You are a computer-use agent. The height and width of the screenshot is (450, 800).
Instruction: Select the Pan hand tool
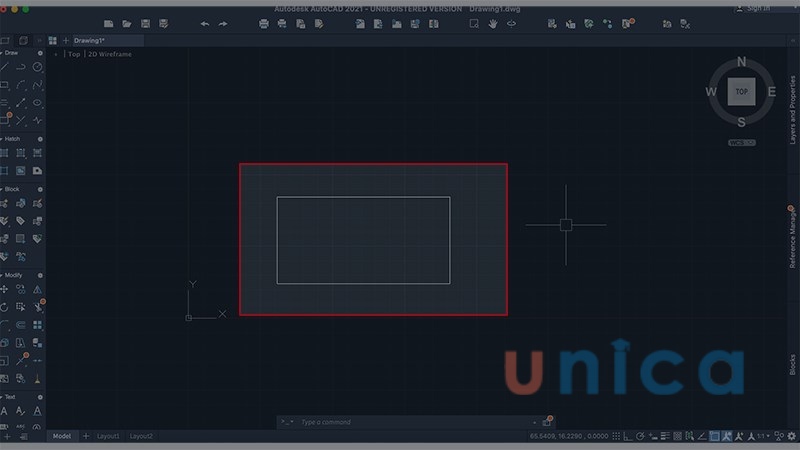coord(493,24)
